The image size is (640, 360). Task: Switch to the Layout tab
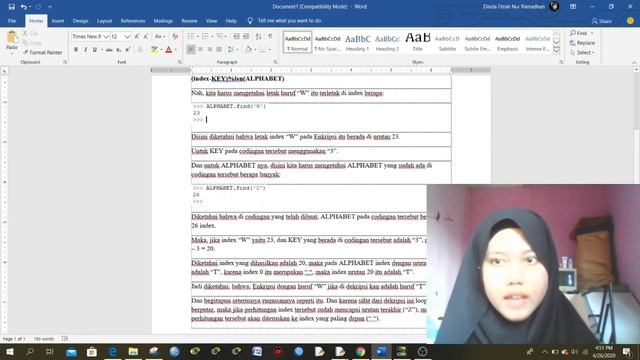point(104,20)
